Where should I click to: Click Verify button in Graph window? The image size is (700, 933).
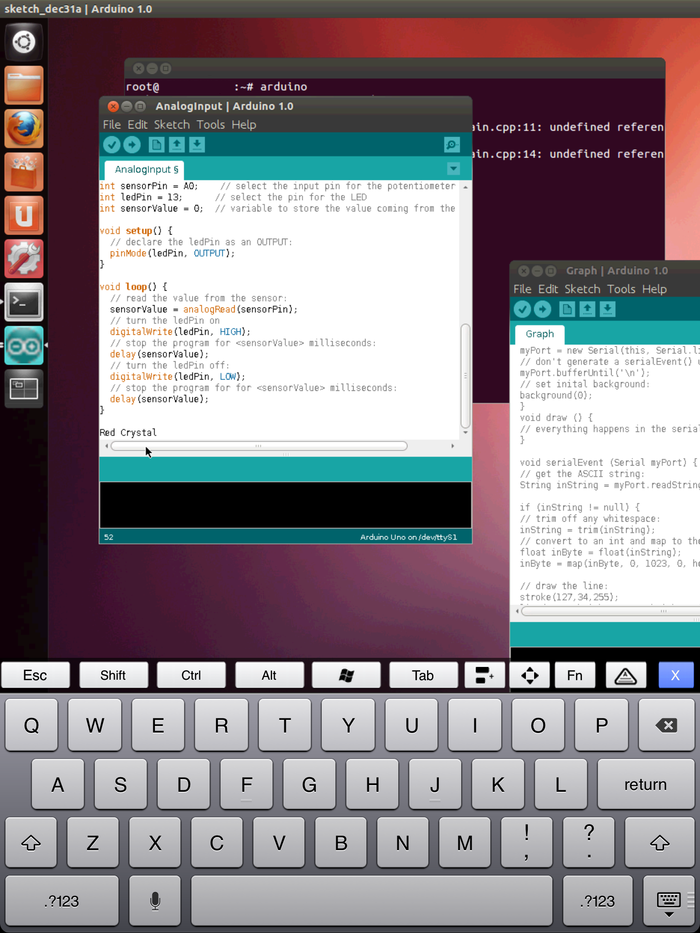(522, 309)
